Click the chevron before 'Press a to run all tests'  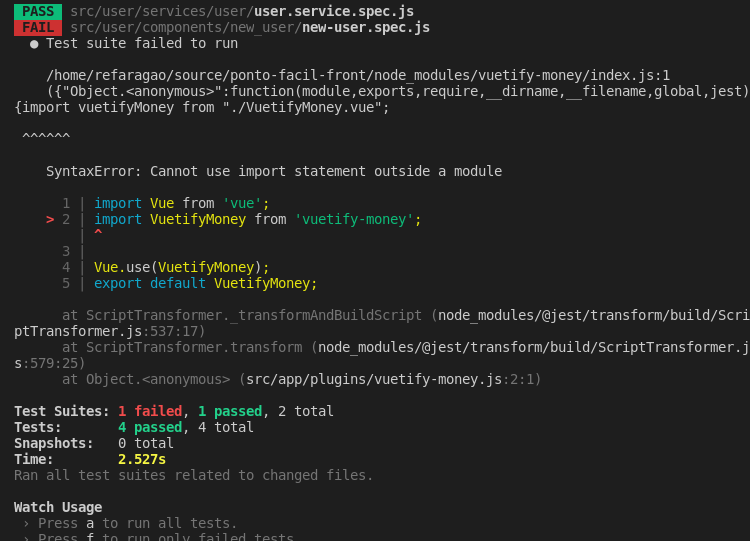(26, 523)
